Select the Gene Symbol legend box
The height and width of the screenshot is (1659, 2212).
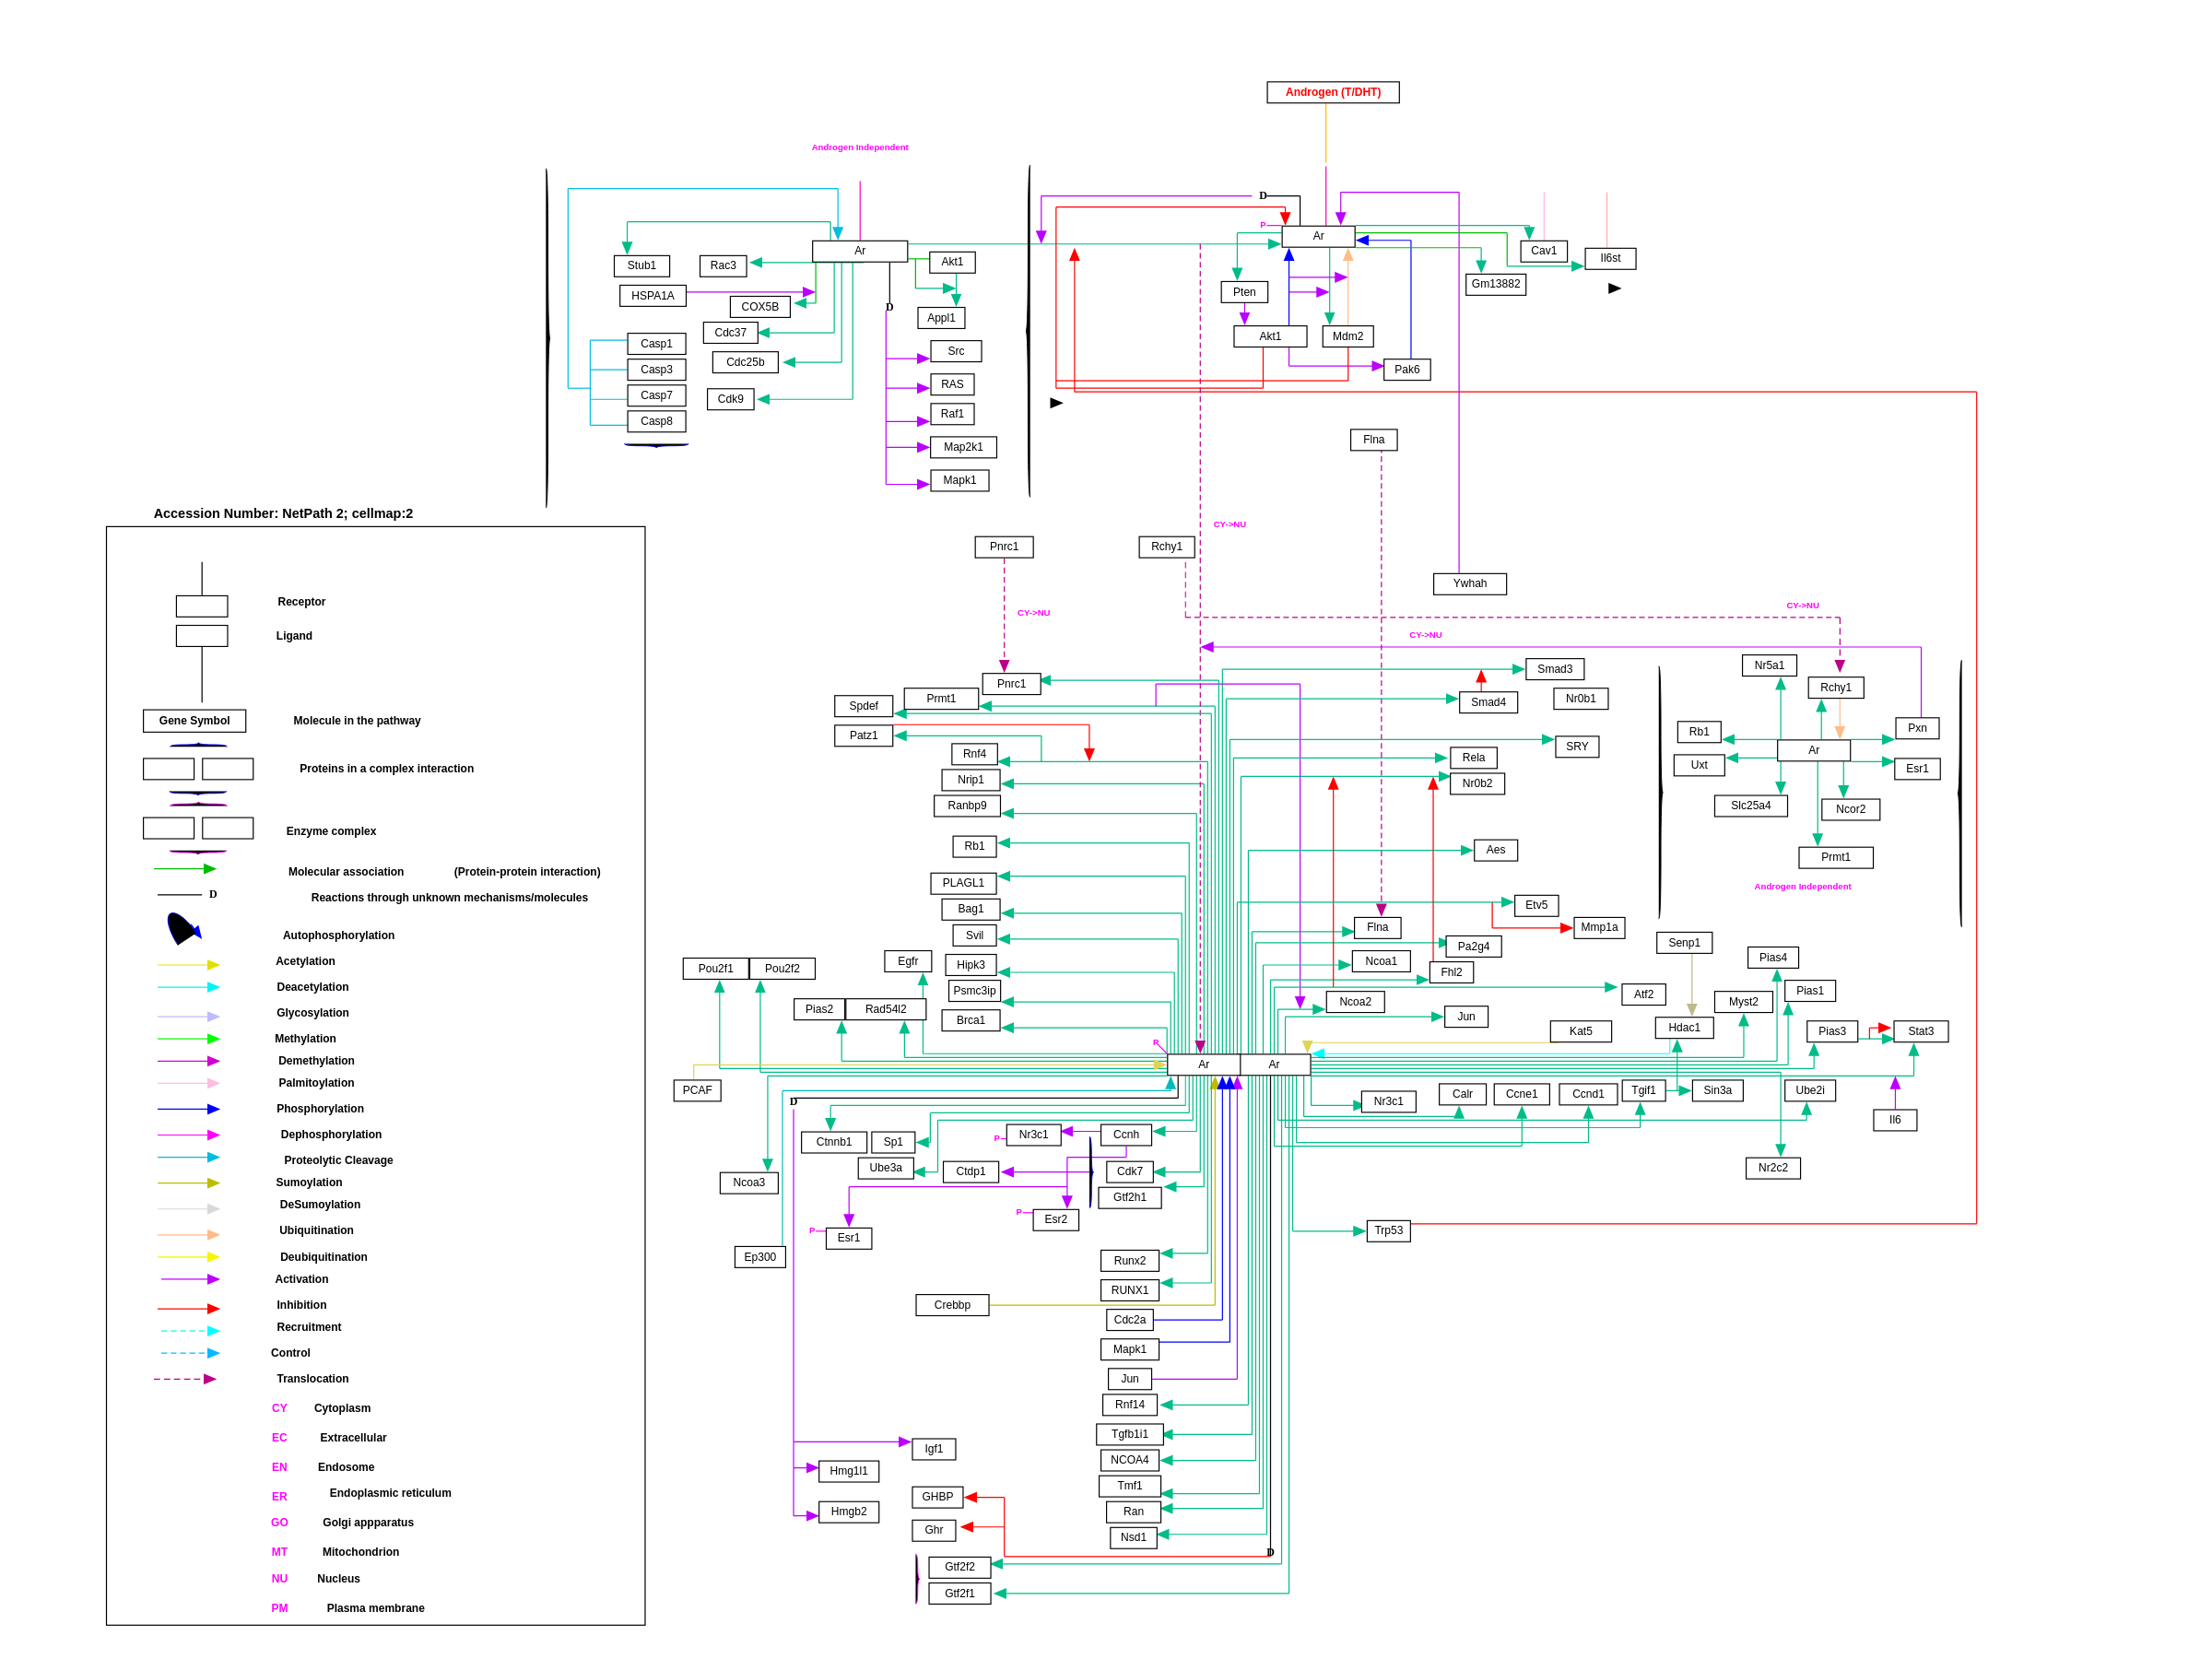pos(194,721)
